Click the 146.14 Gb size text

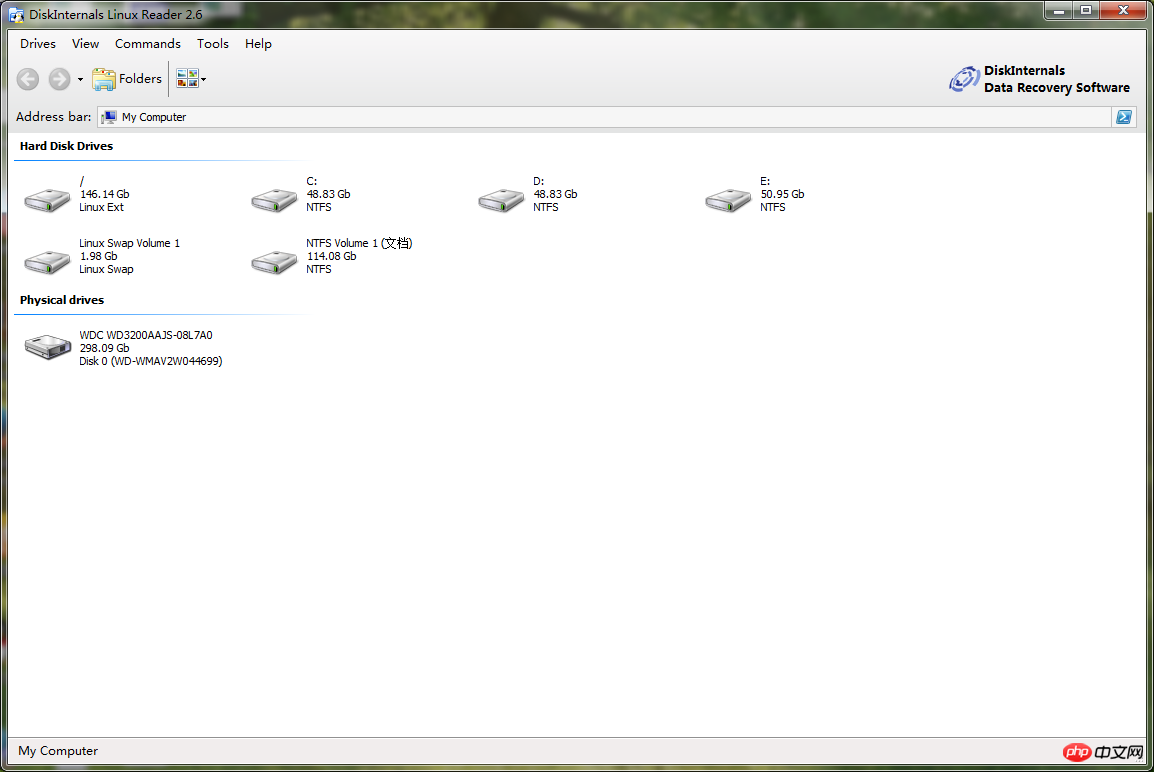pyautogui.click(x=105, y=194)
